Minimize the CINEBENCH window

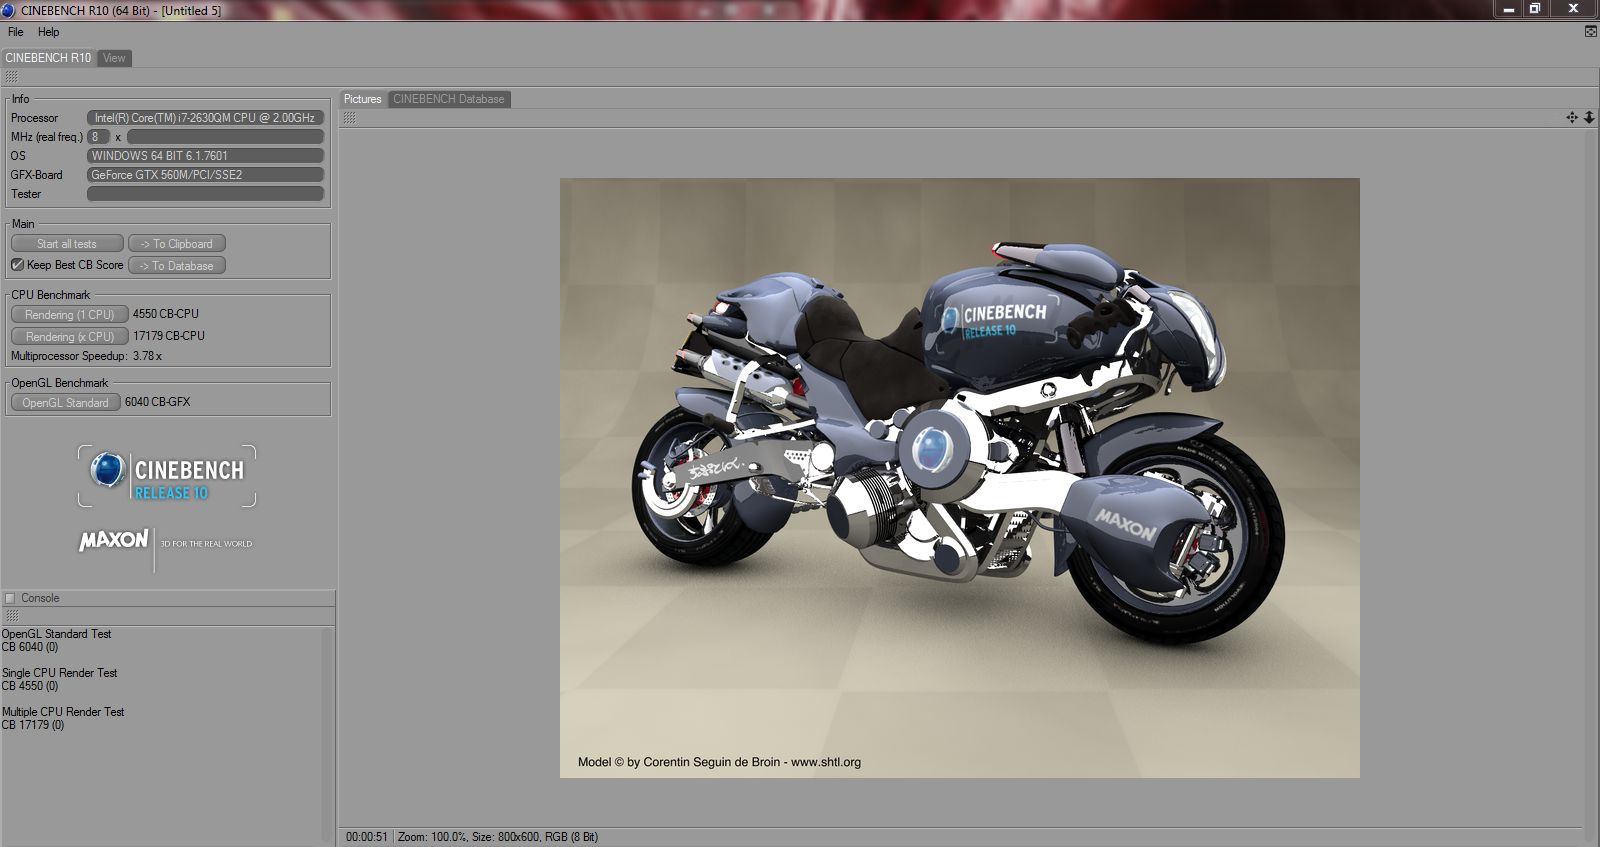click(1508, 9)
